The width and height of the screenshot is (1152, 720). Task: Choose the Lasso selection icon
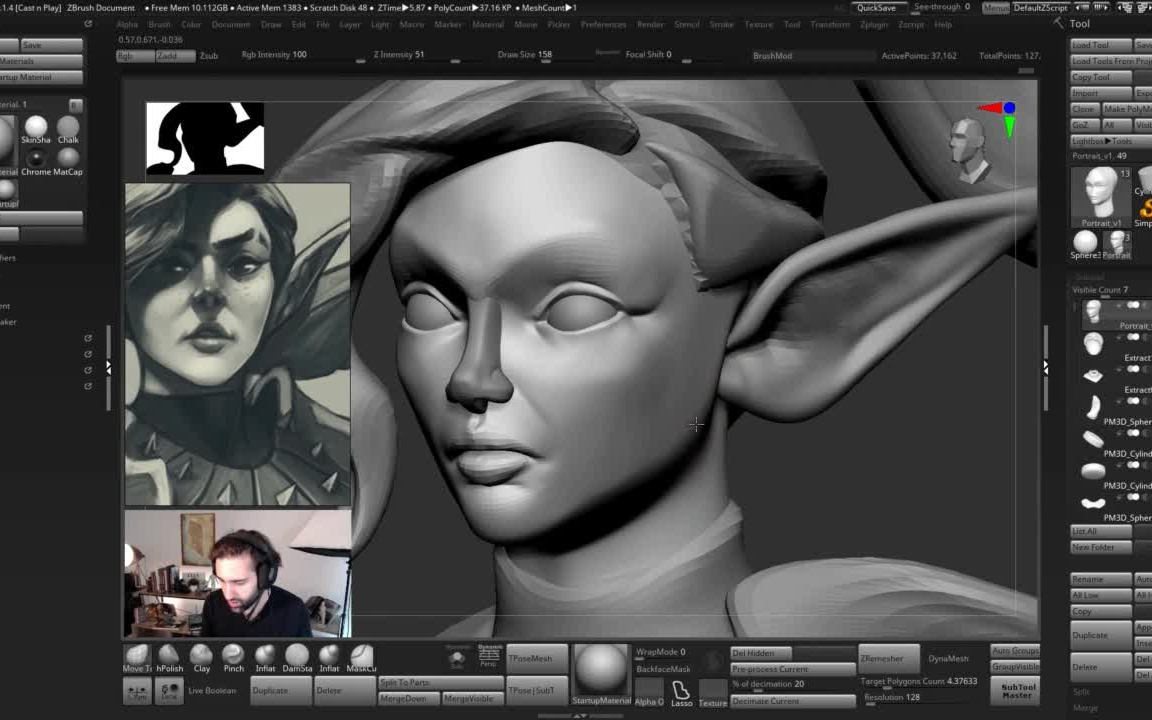click(x=681, y=693)
